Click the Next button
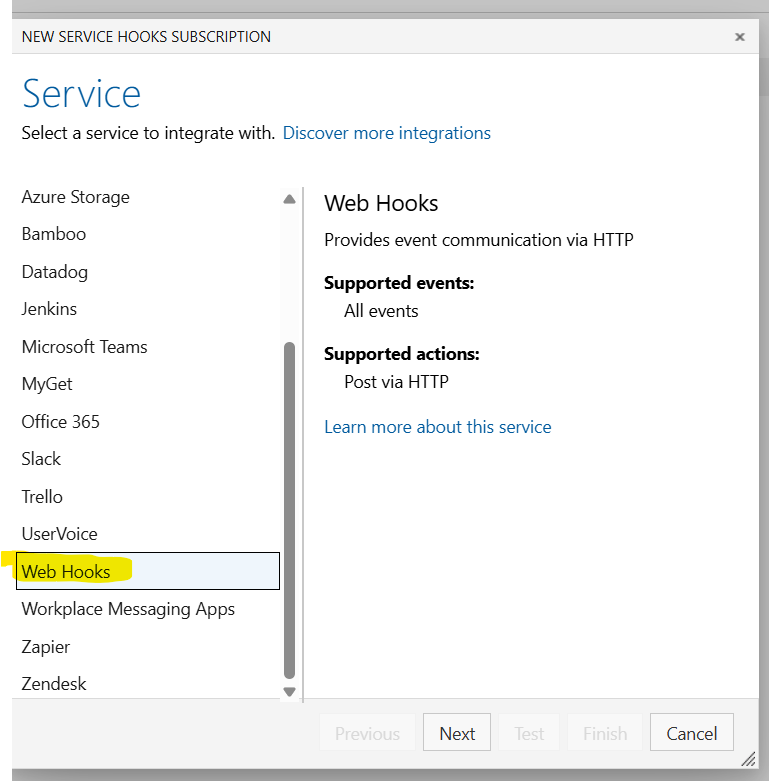 [457, 732]
